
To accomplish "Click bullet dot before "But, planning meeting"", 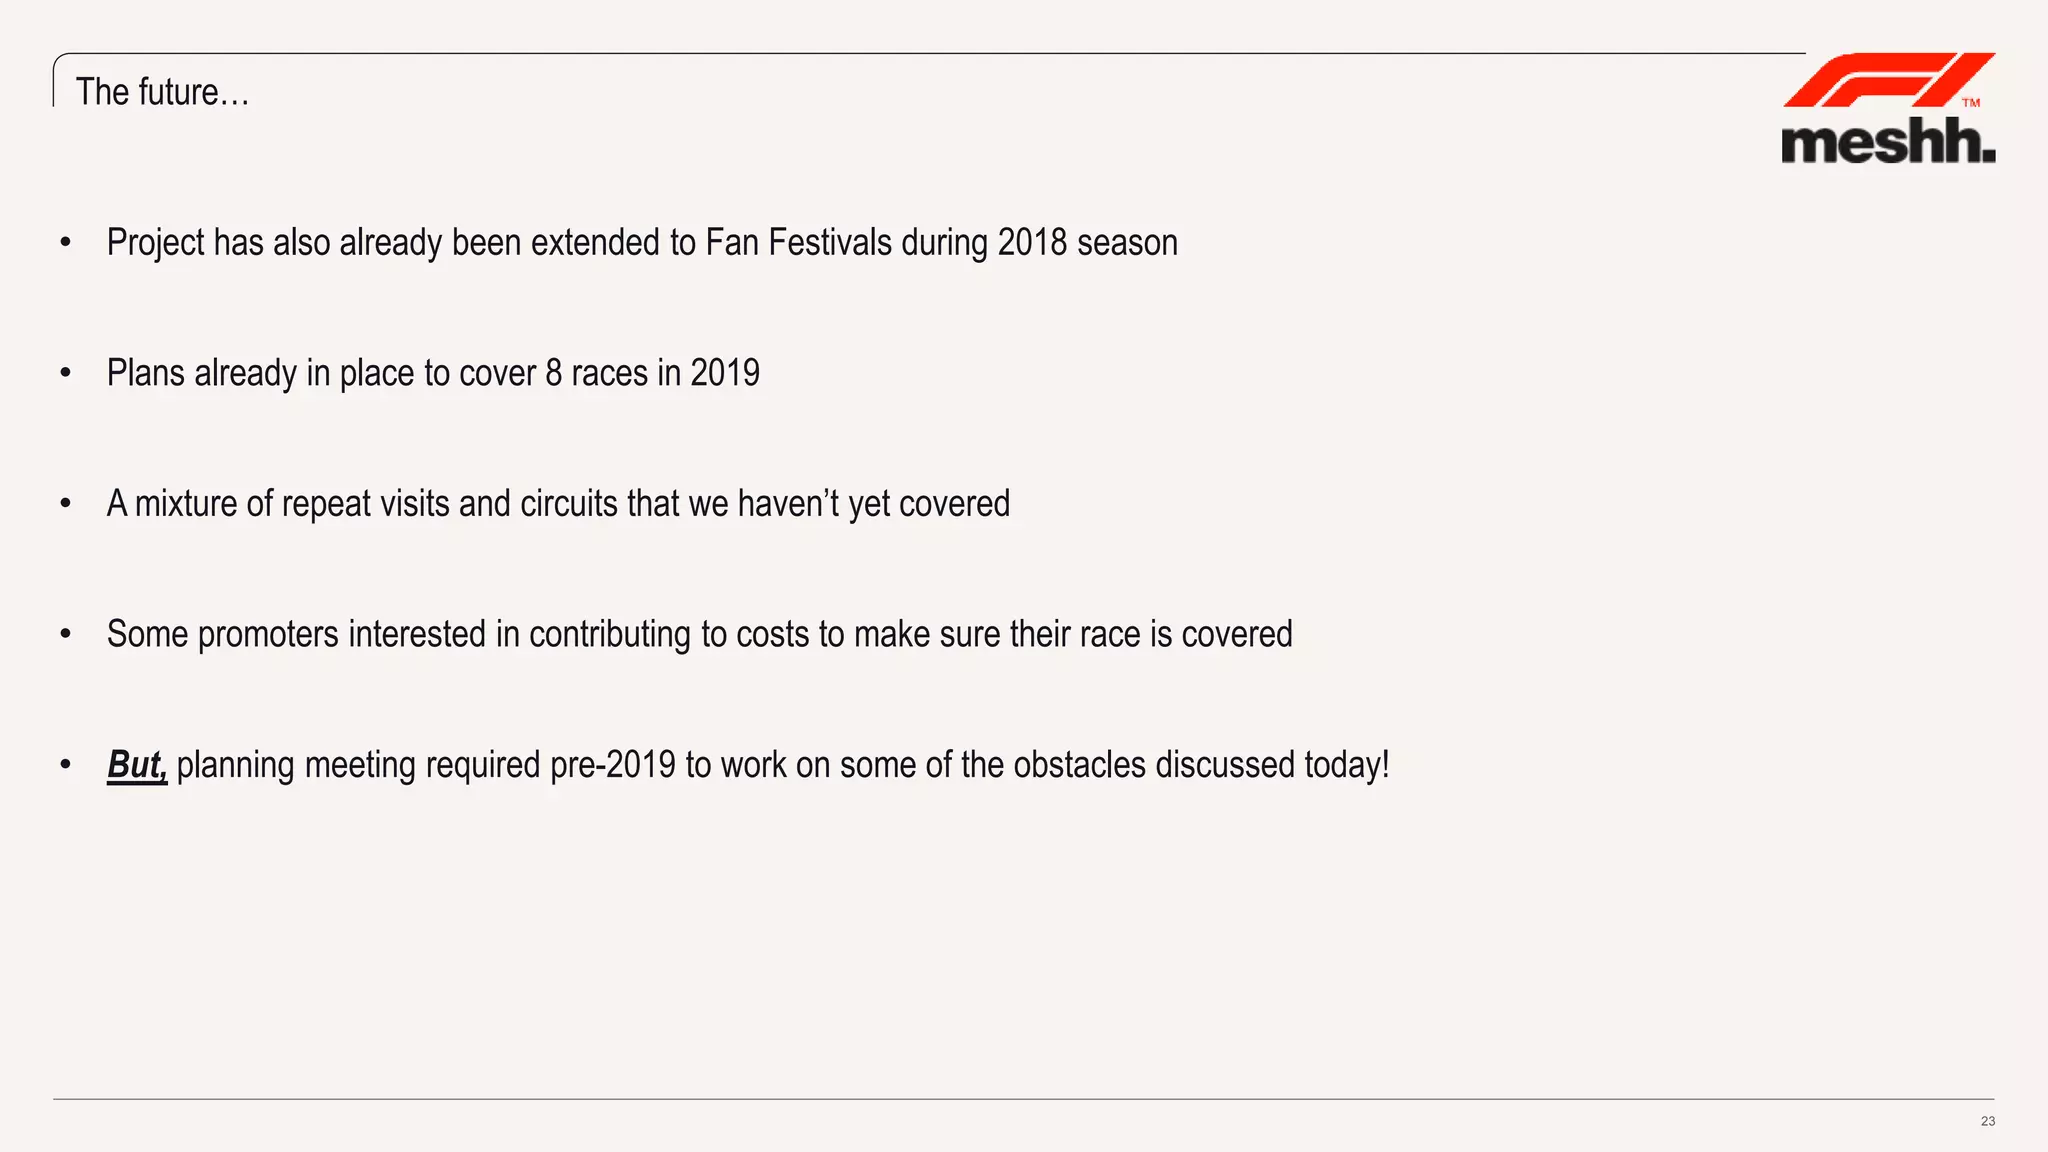I will tap(66, 765).
